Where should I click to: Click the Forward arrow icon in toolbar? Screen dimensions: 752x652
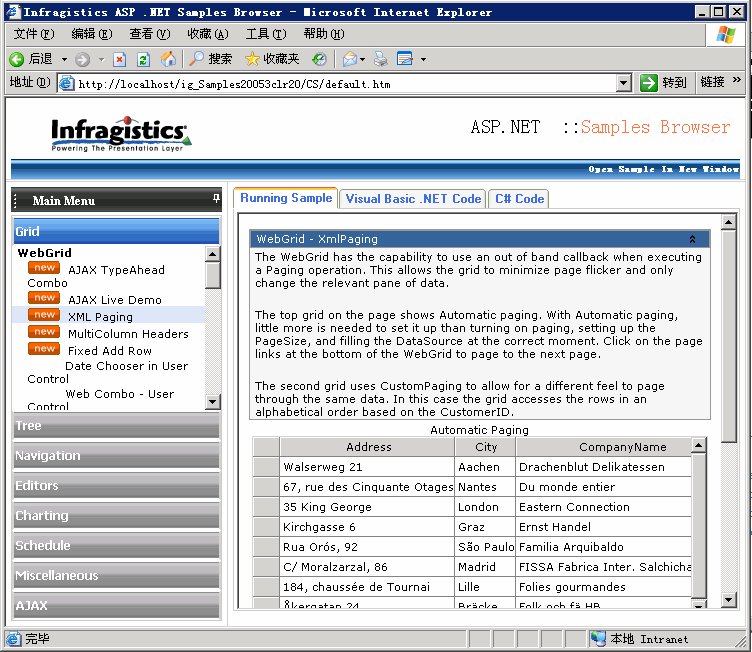point(82,59)
